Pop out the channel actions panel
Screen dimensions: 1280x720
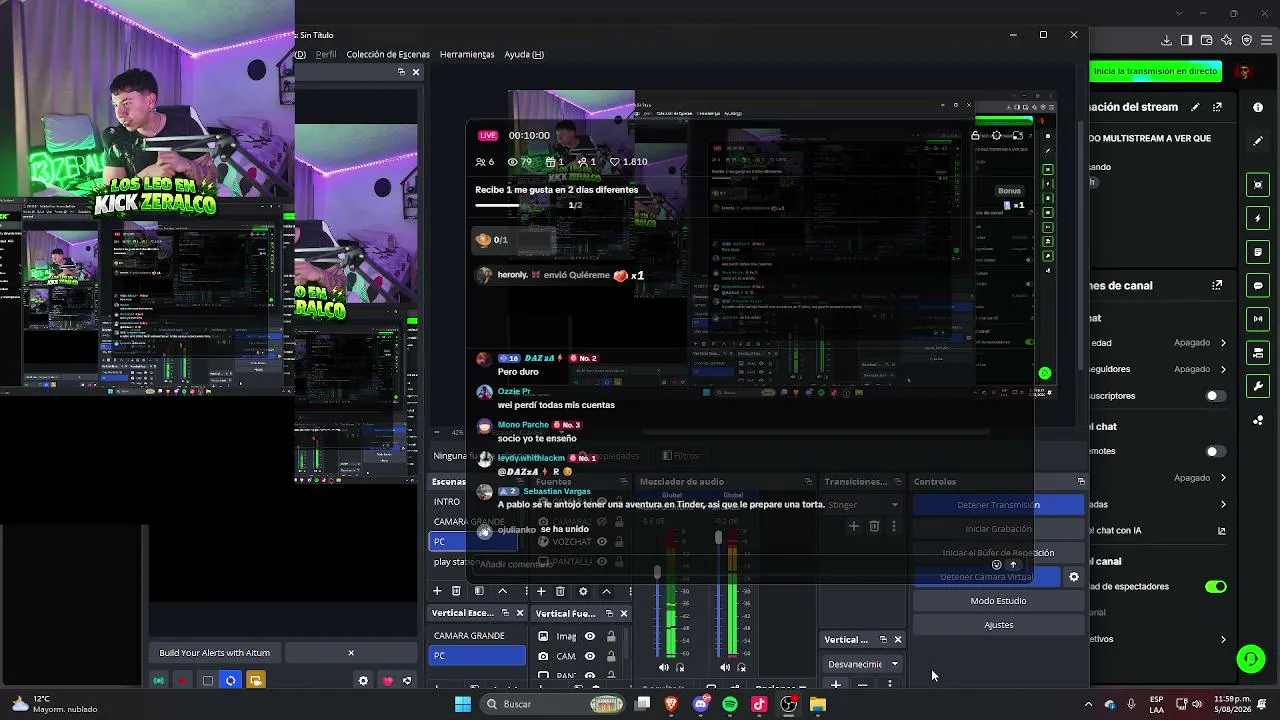pos(1217,285)
